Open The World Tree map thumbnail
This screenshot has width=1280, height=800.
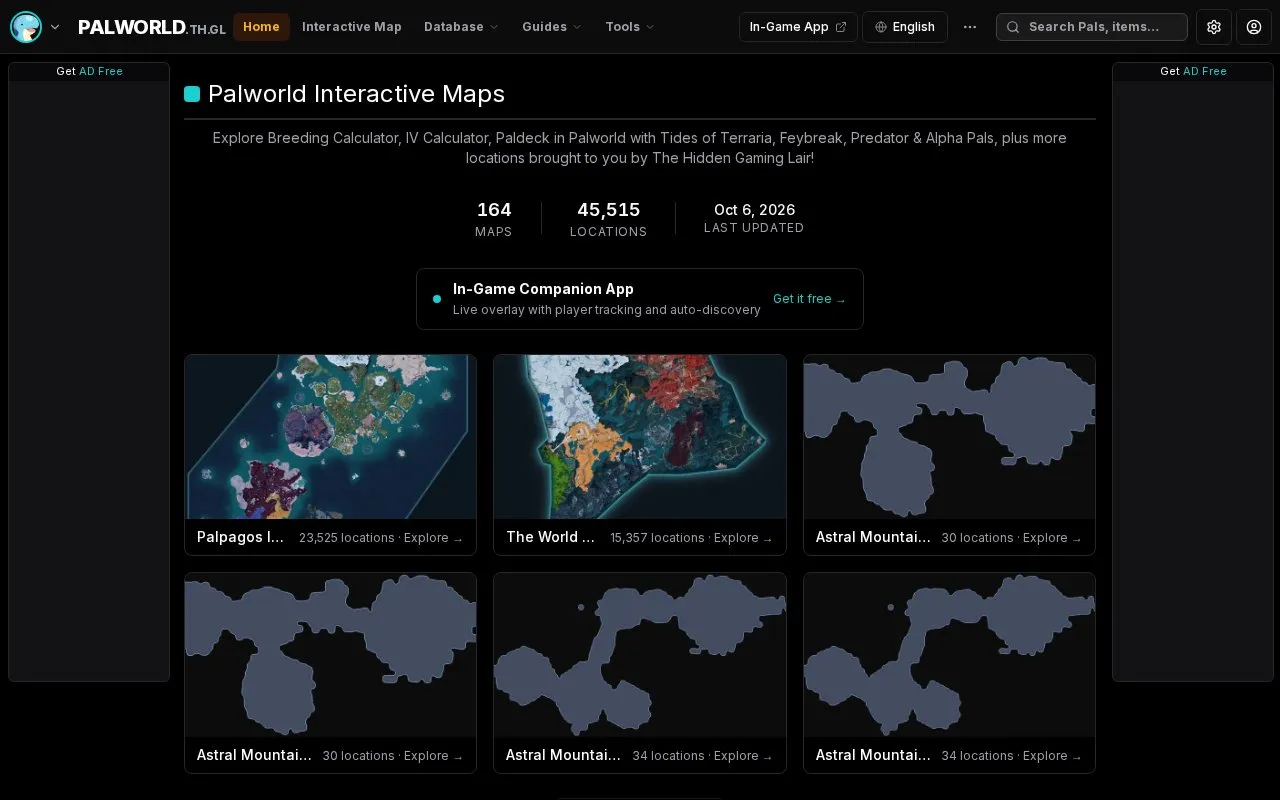640,437
